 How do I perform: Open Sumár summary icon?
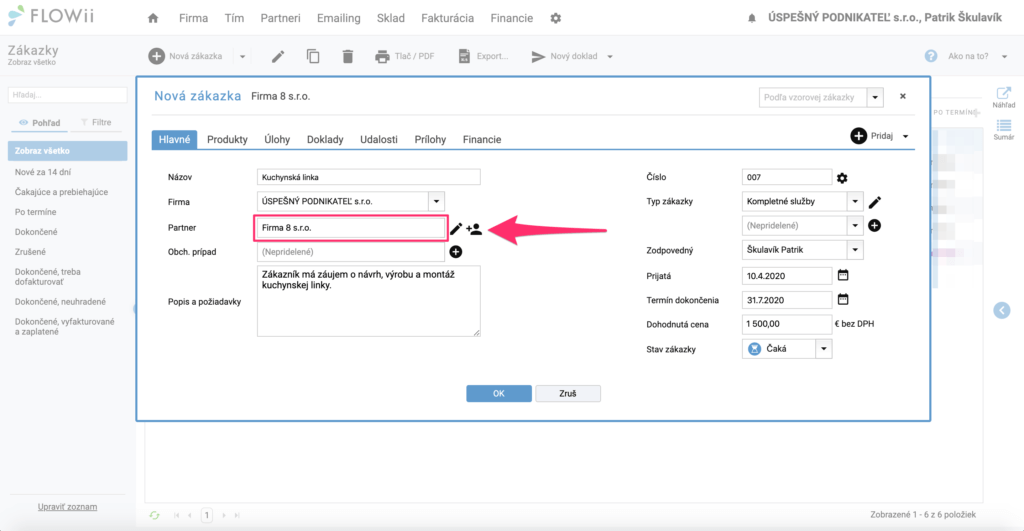pyautogui.click(x=1004, y=129)
